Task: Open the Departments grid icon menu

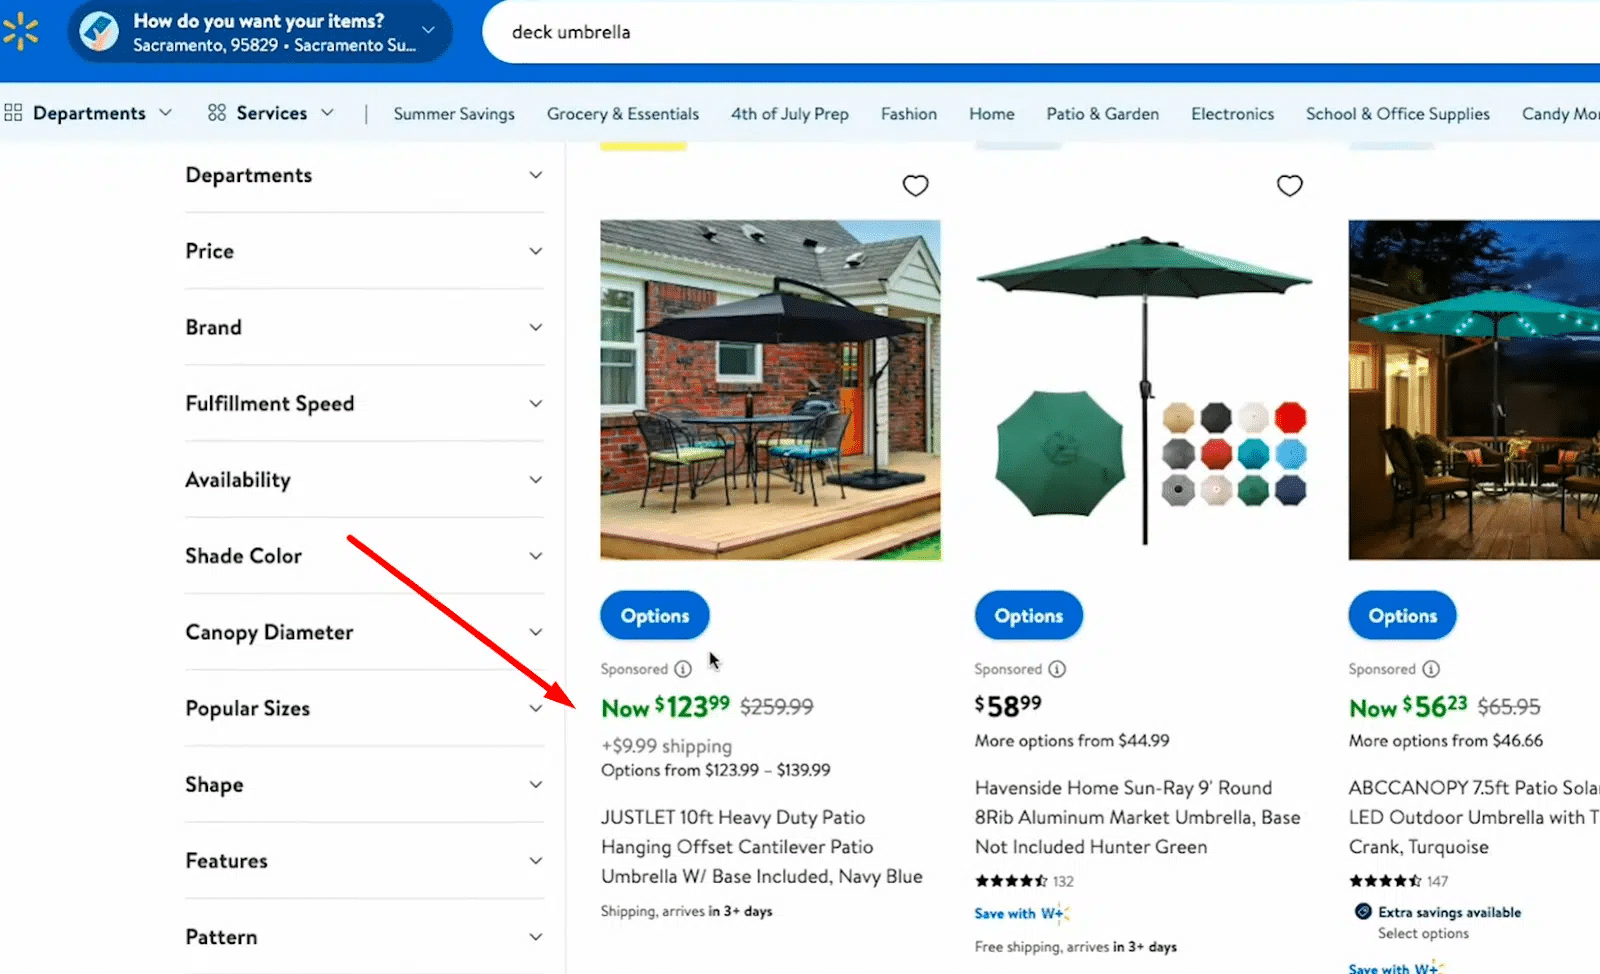Action: [x=14, y=113]
